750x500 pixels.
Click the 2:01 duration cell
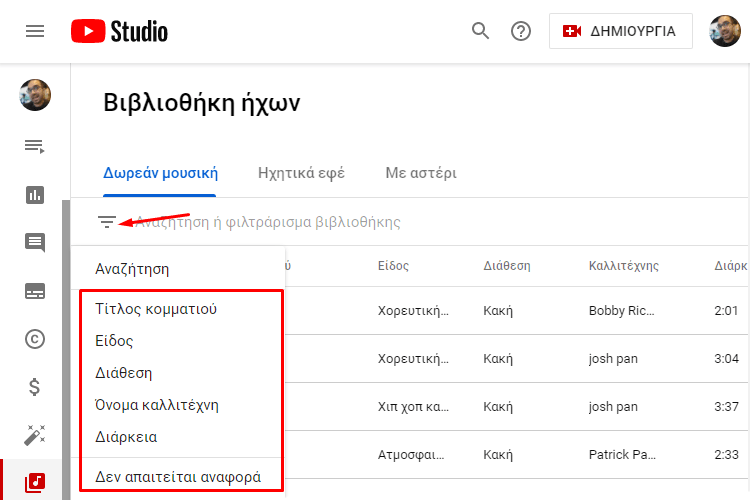pos(726,311)
